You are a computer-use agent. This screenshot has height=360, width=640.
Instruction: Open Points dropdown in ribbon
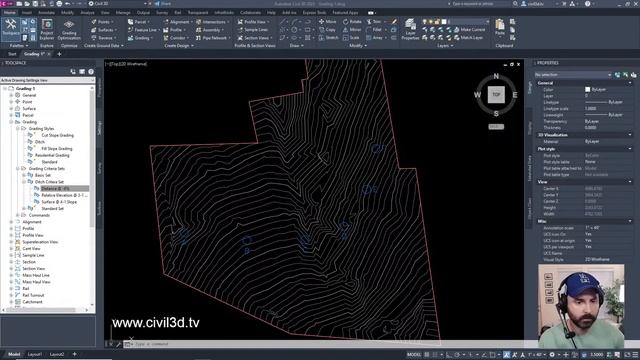[x=103, y=22]
